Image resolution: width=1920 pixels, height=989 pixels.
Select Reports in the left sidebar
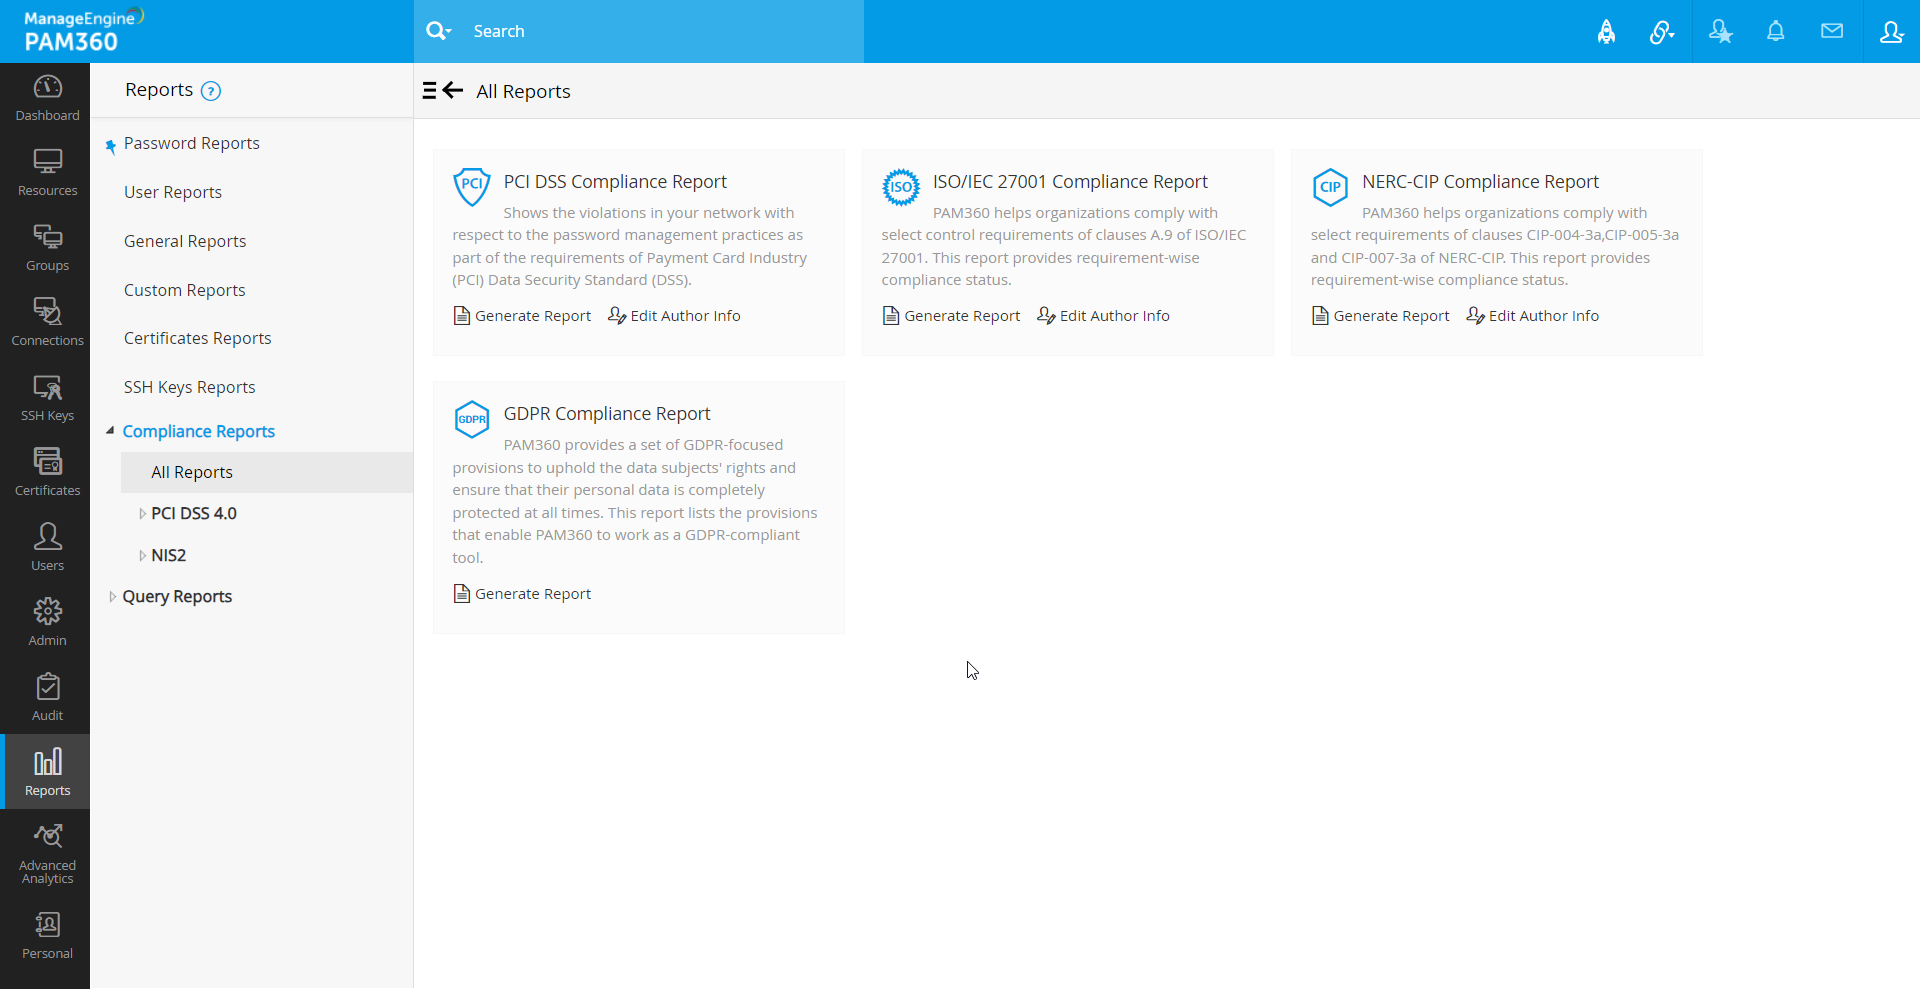pyautogui.click(x=47, y=772)
